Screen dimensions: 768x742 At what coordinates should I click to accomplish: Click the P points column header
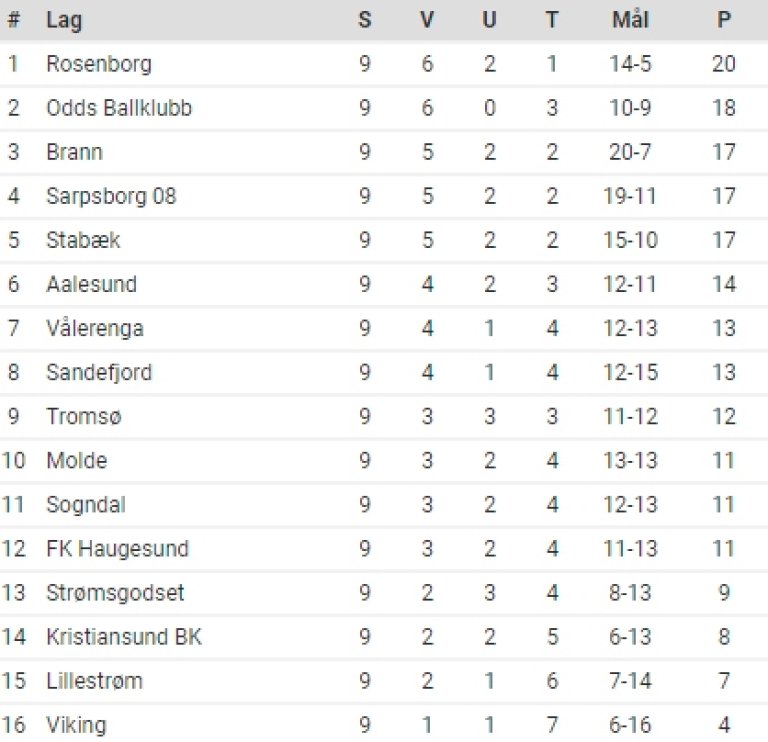(x=724, y=20)
